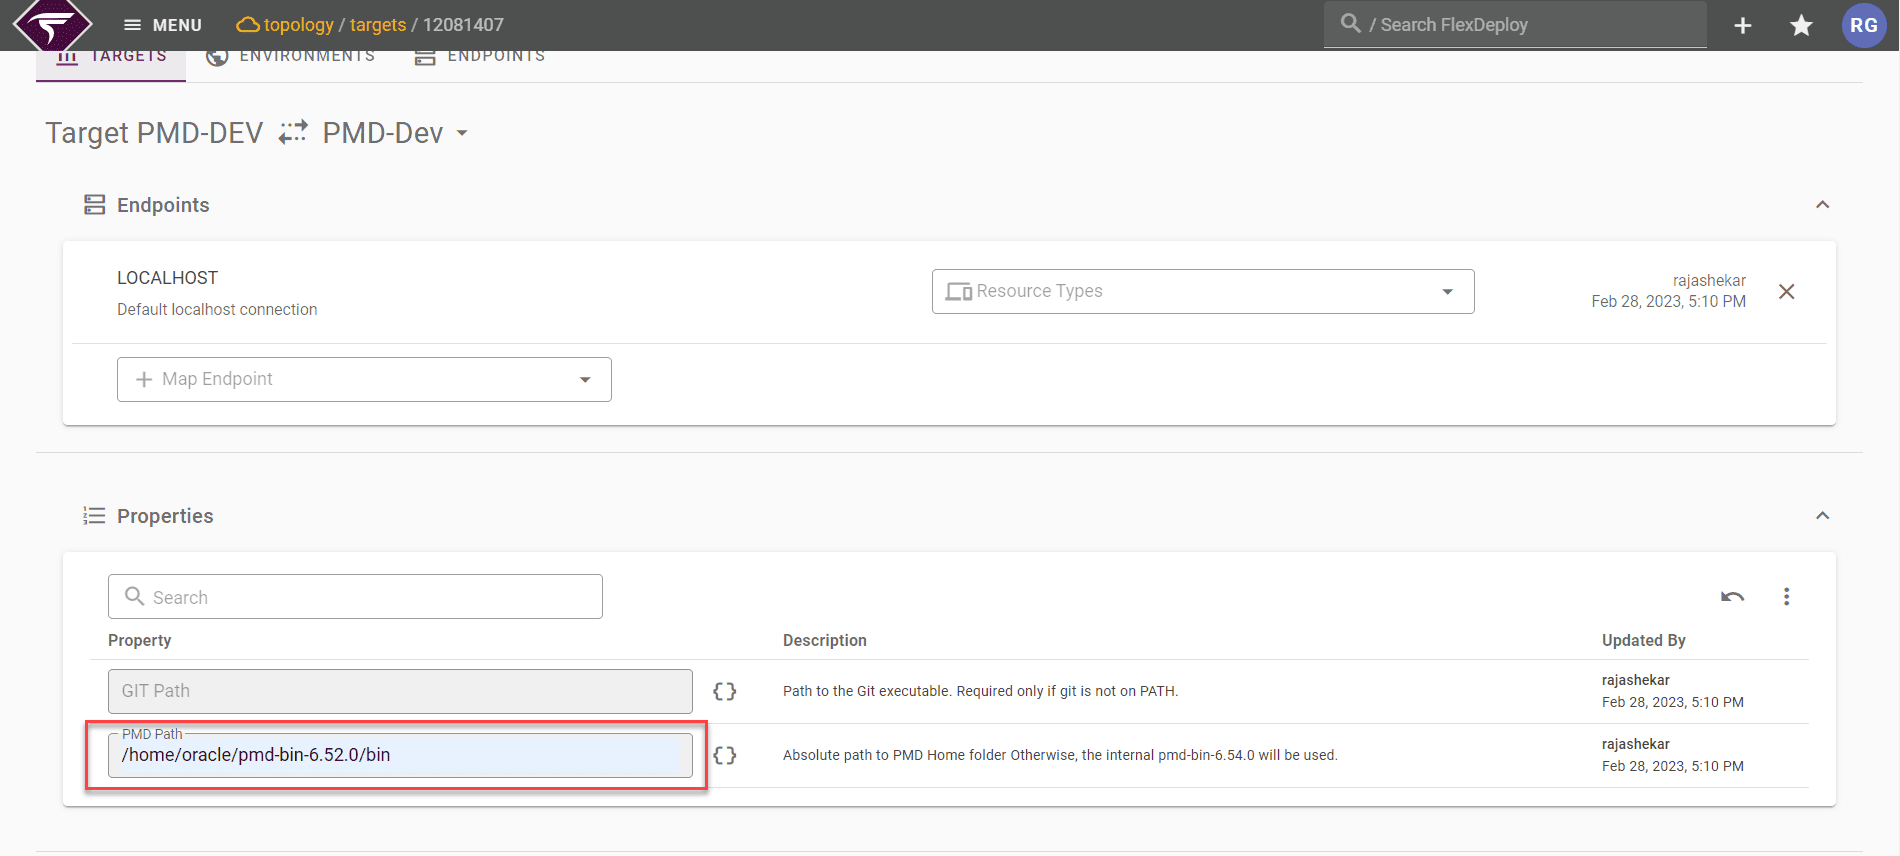Collapse the Properties section chevron
Screen dimensions: 1900x856
click(1823, 516)
